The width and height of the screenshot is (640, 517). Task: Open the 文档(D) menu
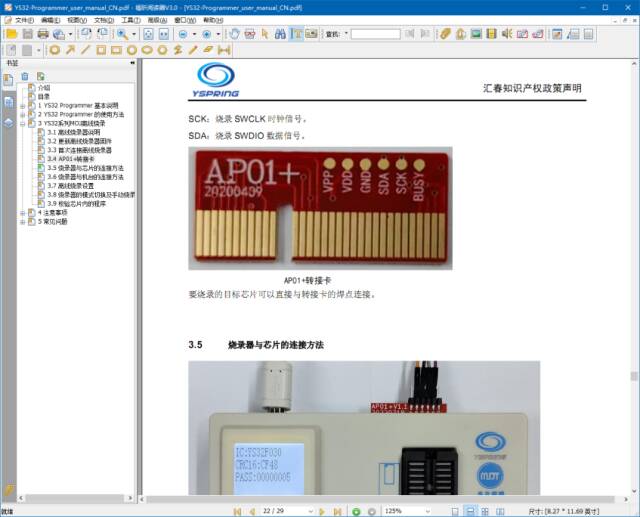[104, 20]
